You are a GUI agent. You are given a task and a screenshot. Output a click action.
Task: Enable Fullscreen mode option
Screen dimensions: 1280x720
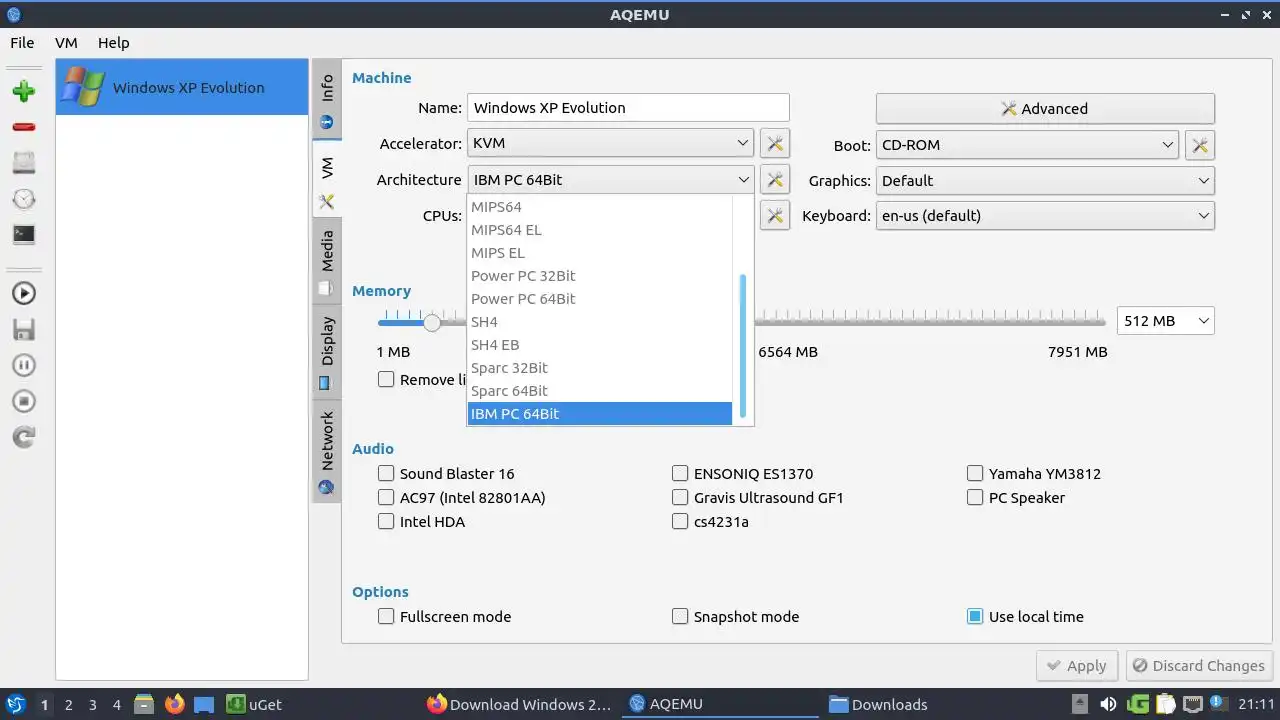386,616
